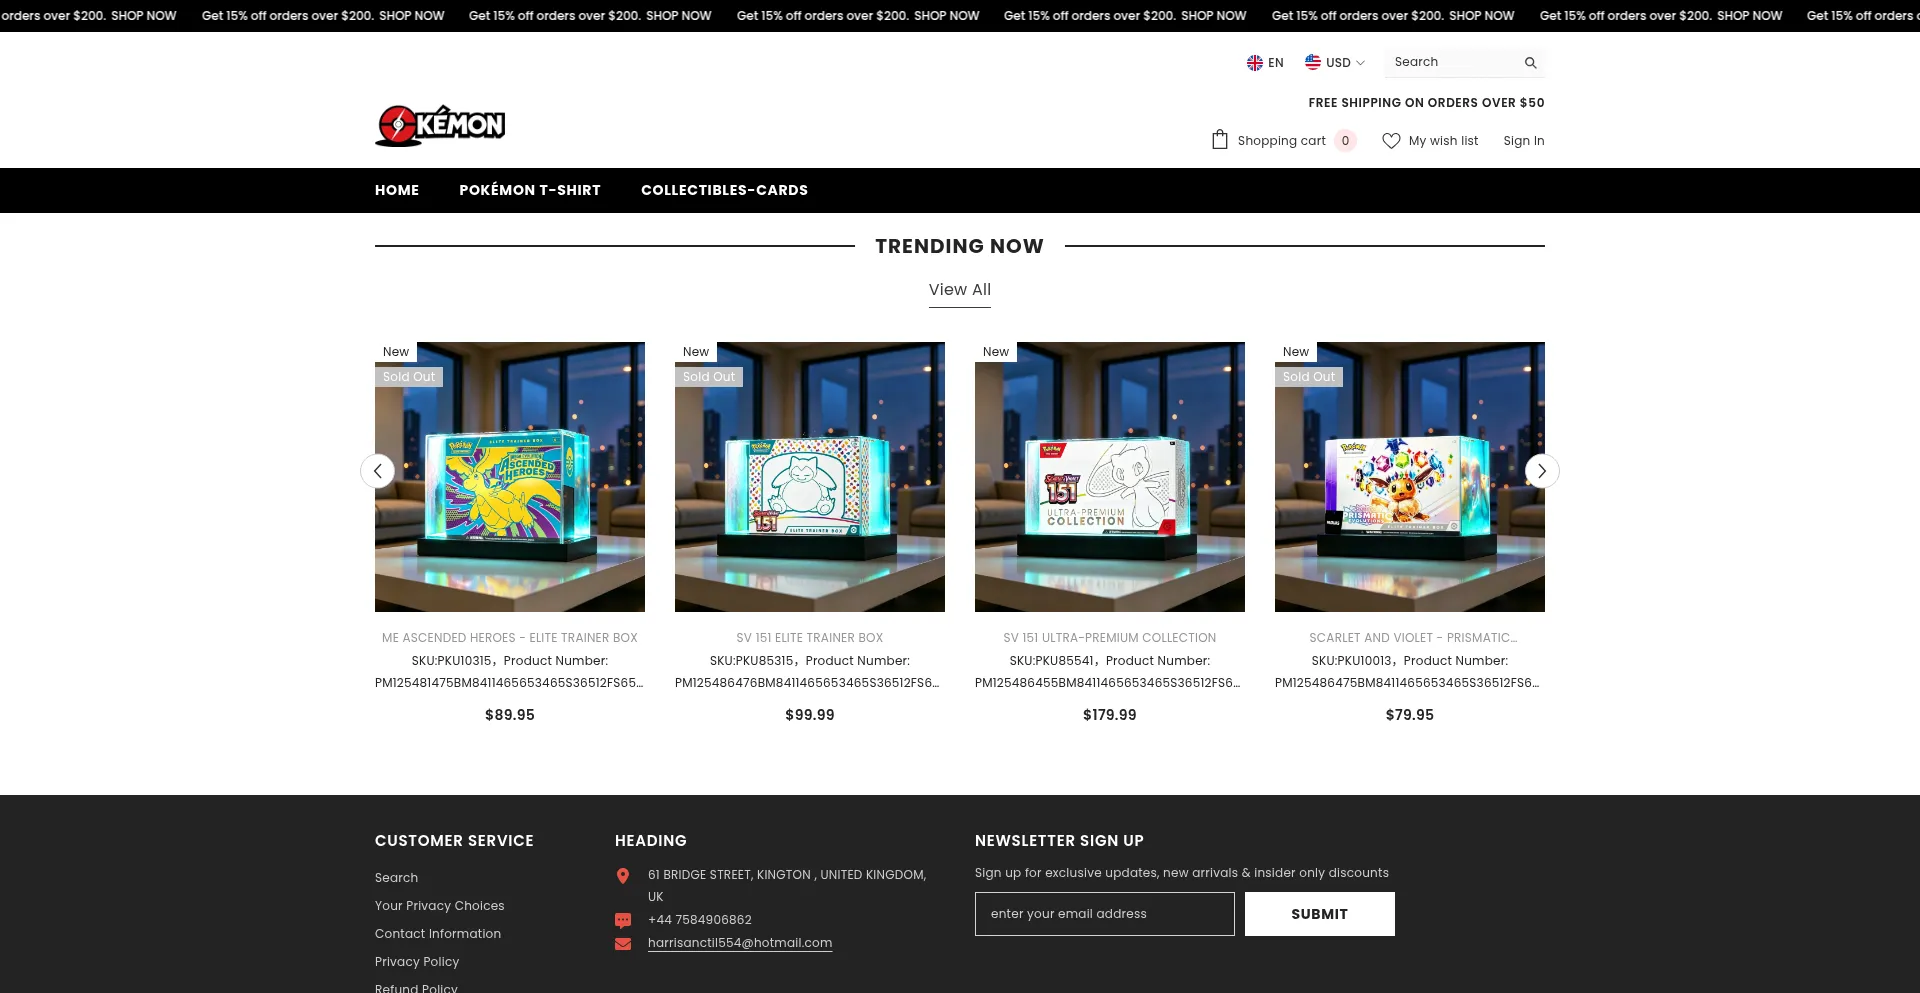Screen dimensions: 1920x993
Task: Click the Sold Out badge on SV 151 Elite Trainer Box
Action: (x=709, y=377)
